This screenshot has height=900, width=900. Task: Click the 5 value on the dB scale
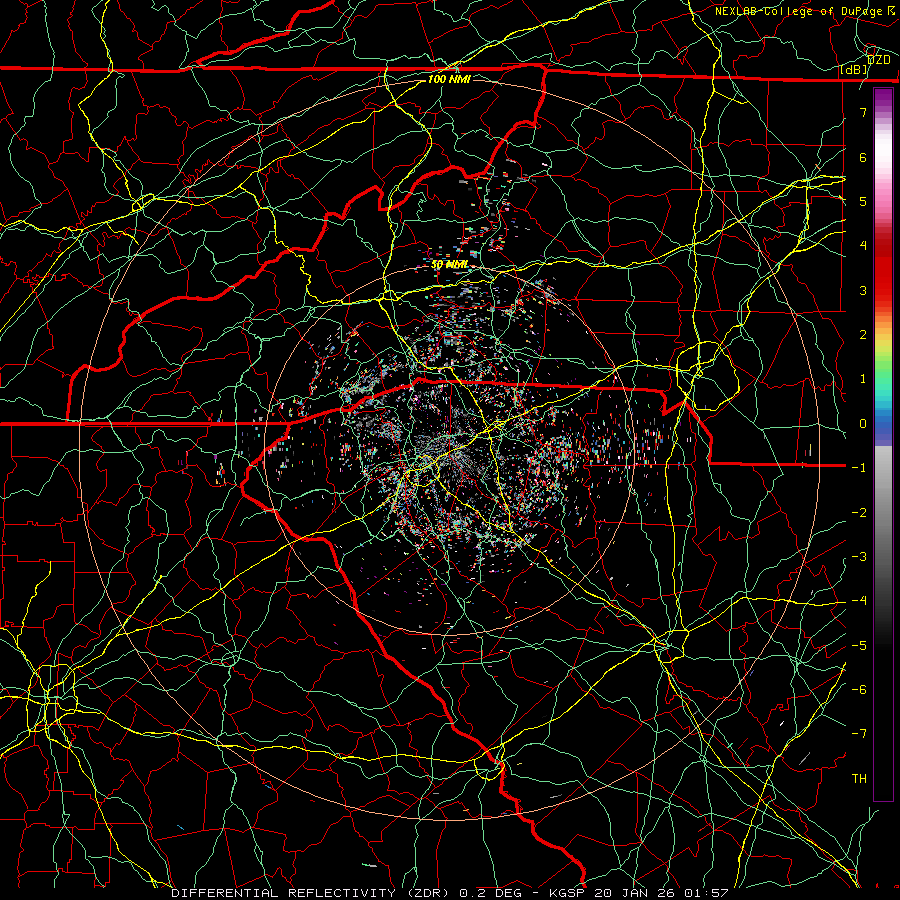863,201
